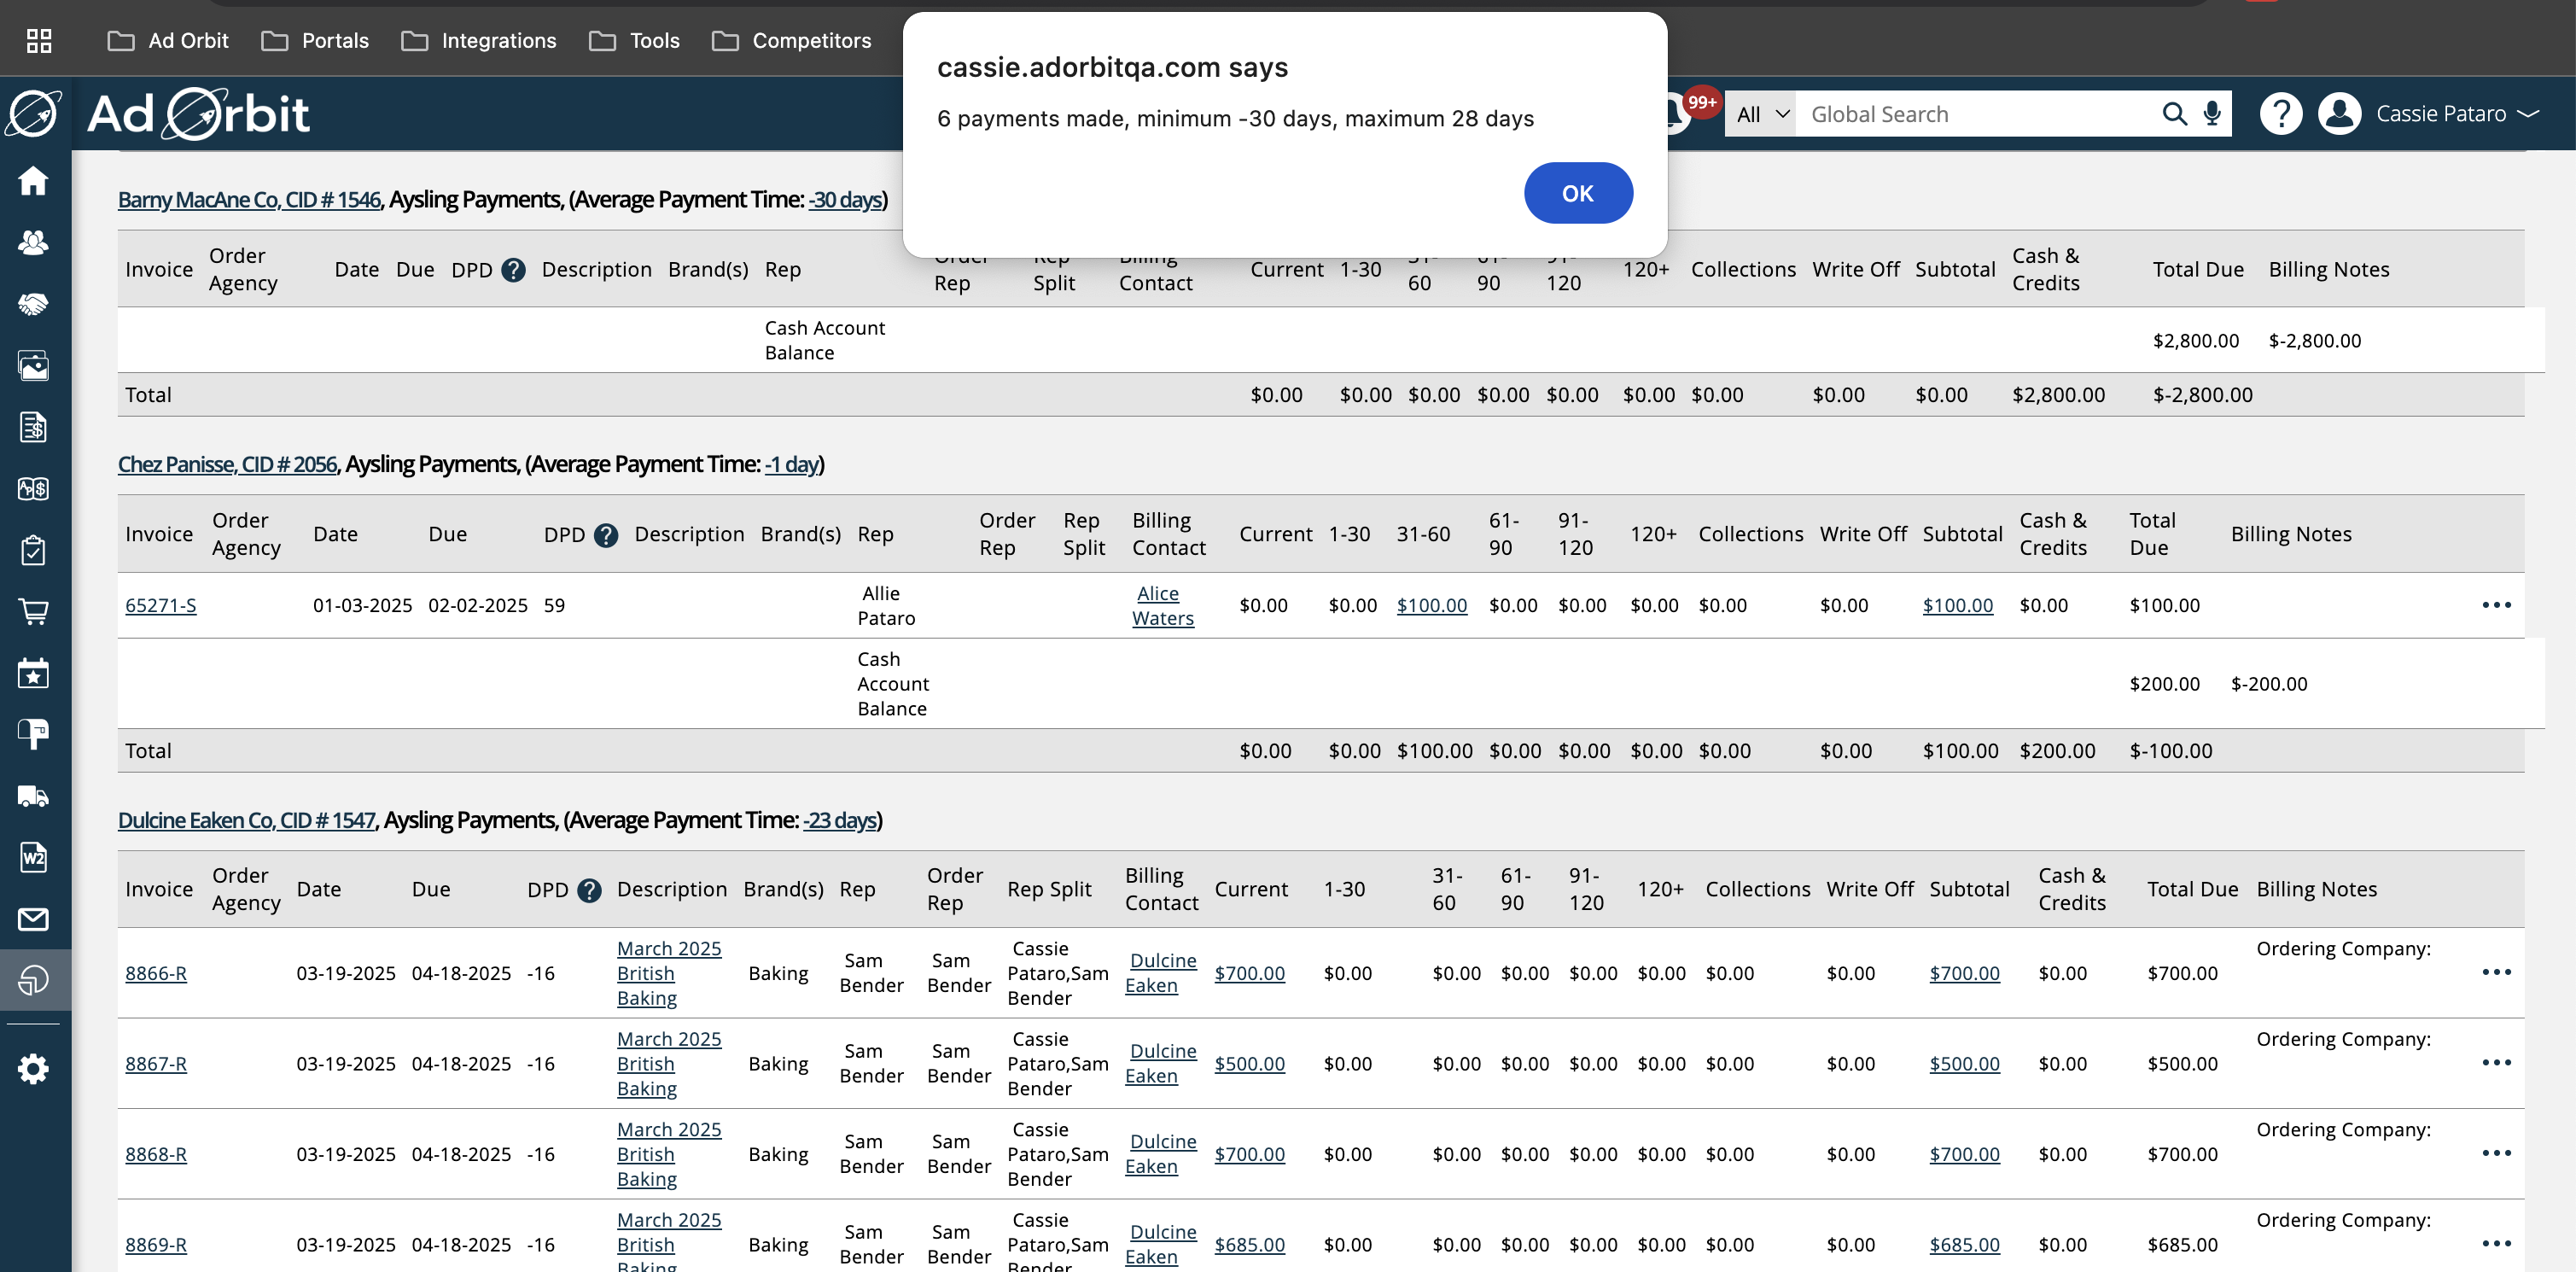The height and width of the screenshot is (1272, 2576).
Task: Click OK in the alert dialog
Action: pos(1577,193)
